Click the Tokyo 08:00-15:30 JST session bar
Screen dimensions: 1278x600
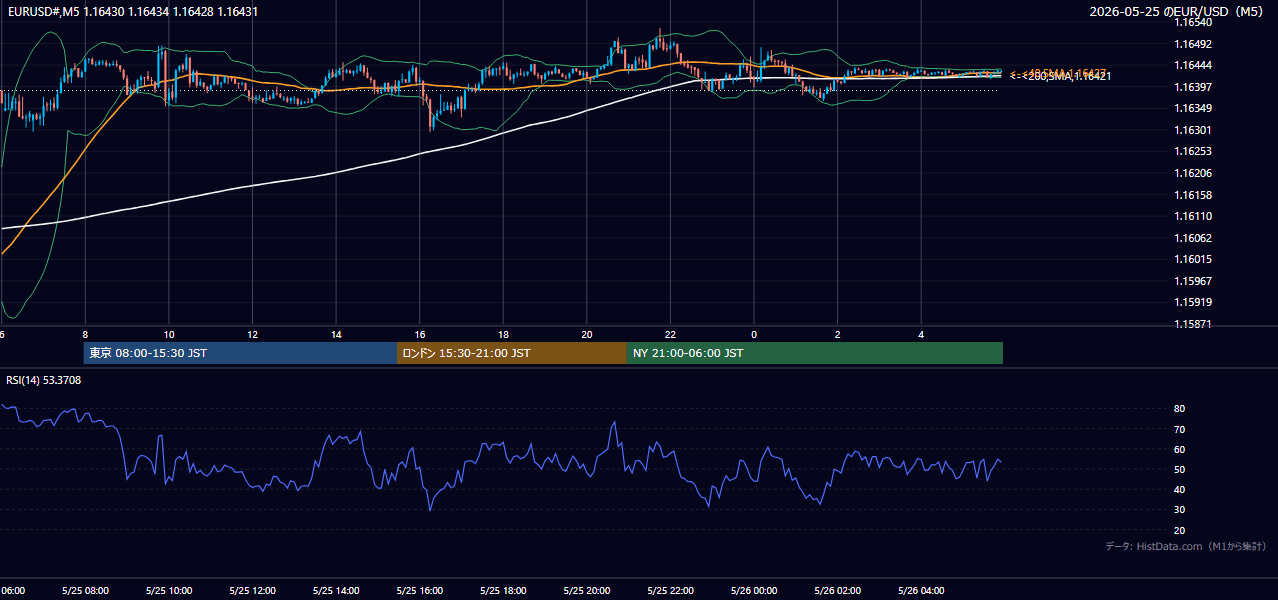pyautogui.click(x=240, y=353)
